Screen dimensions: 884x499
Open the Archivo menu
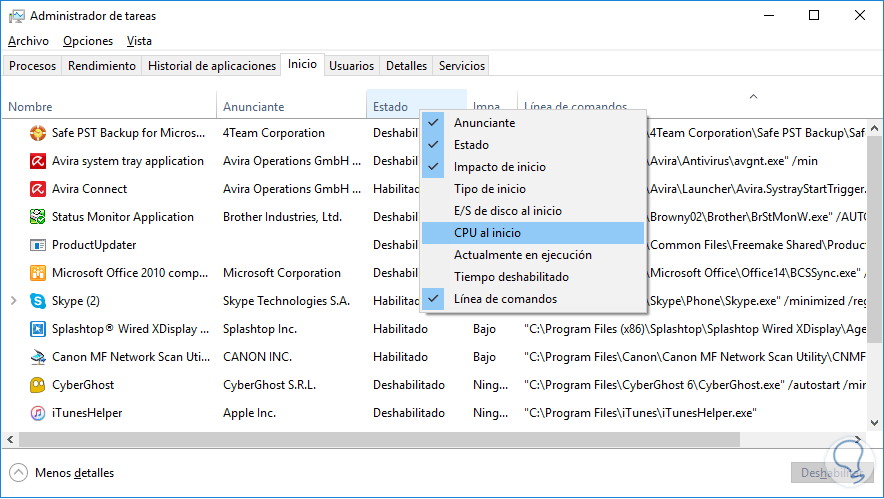[28, 41]
